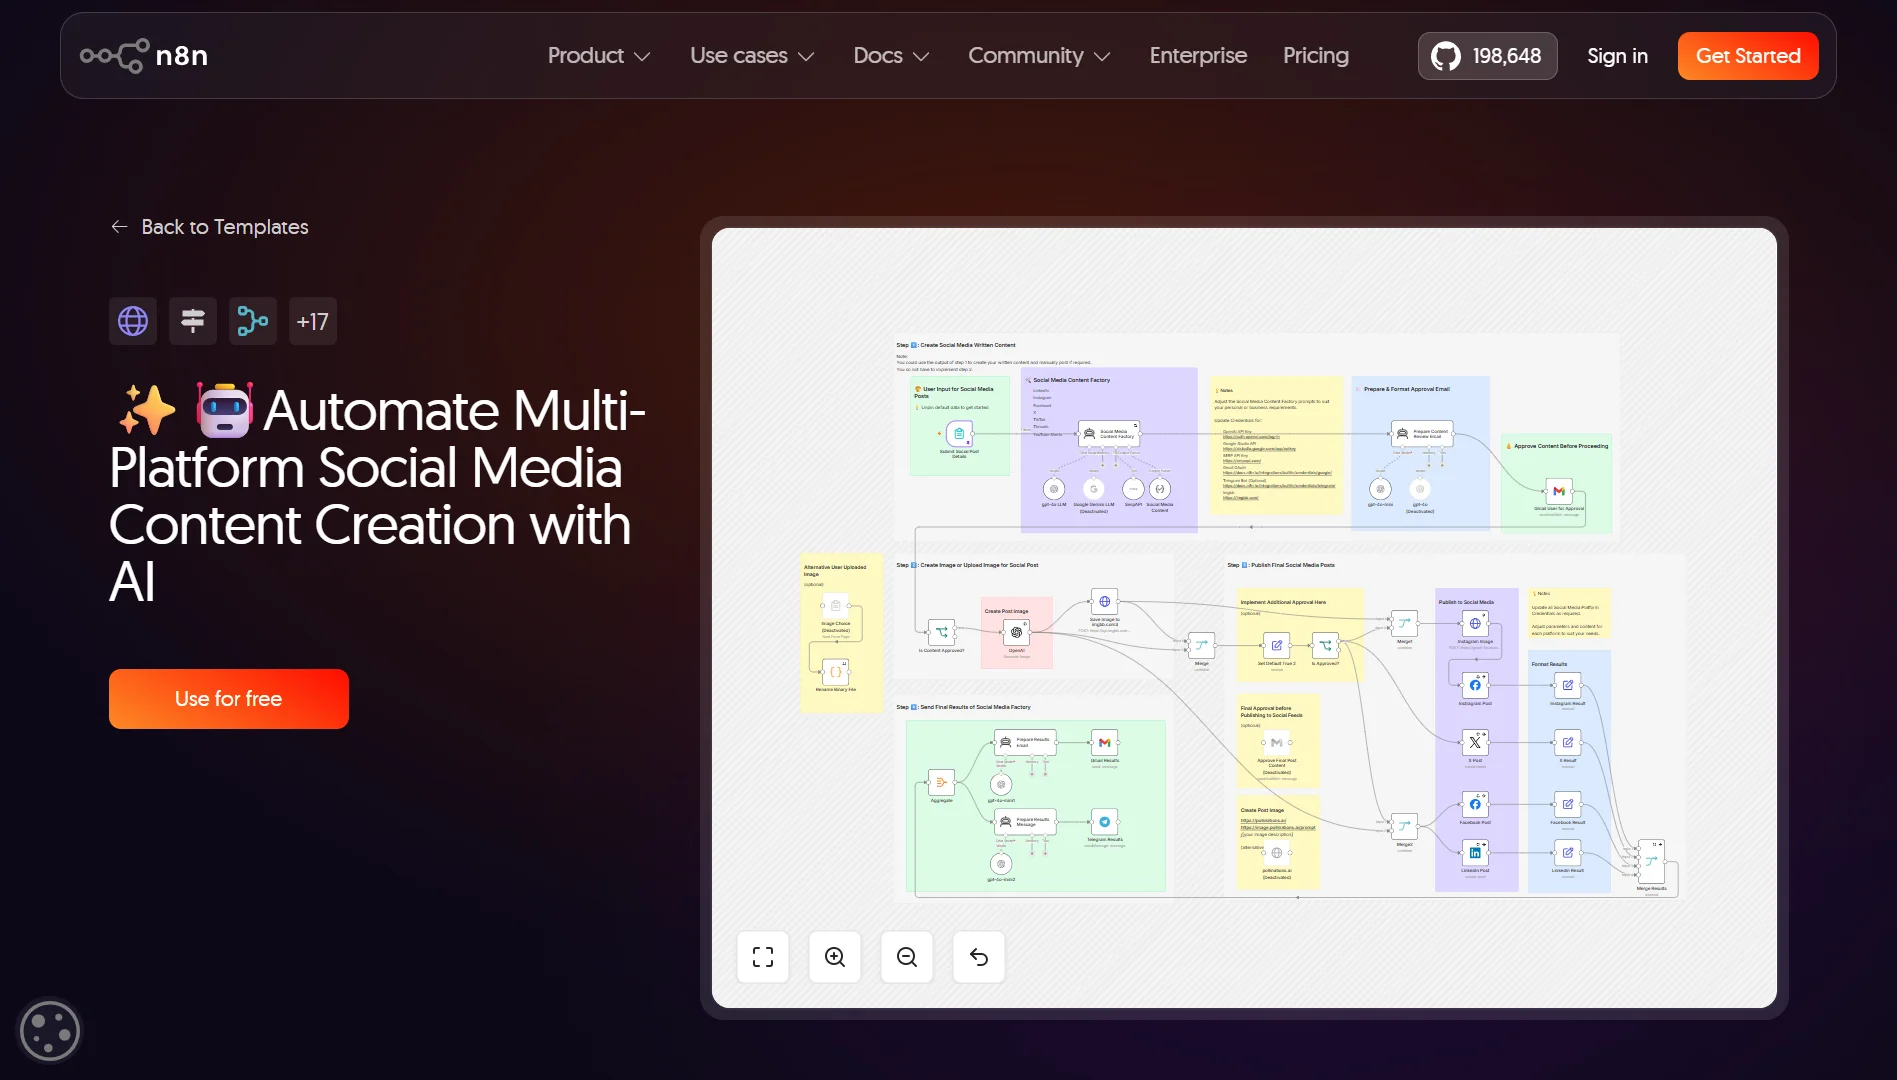Open the GitHub stars counter 198,648
This screenshot has width=1897, height=1080.
coord(1487,56)
